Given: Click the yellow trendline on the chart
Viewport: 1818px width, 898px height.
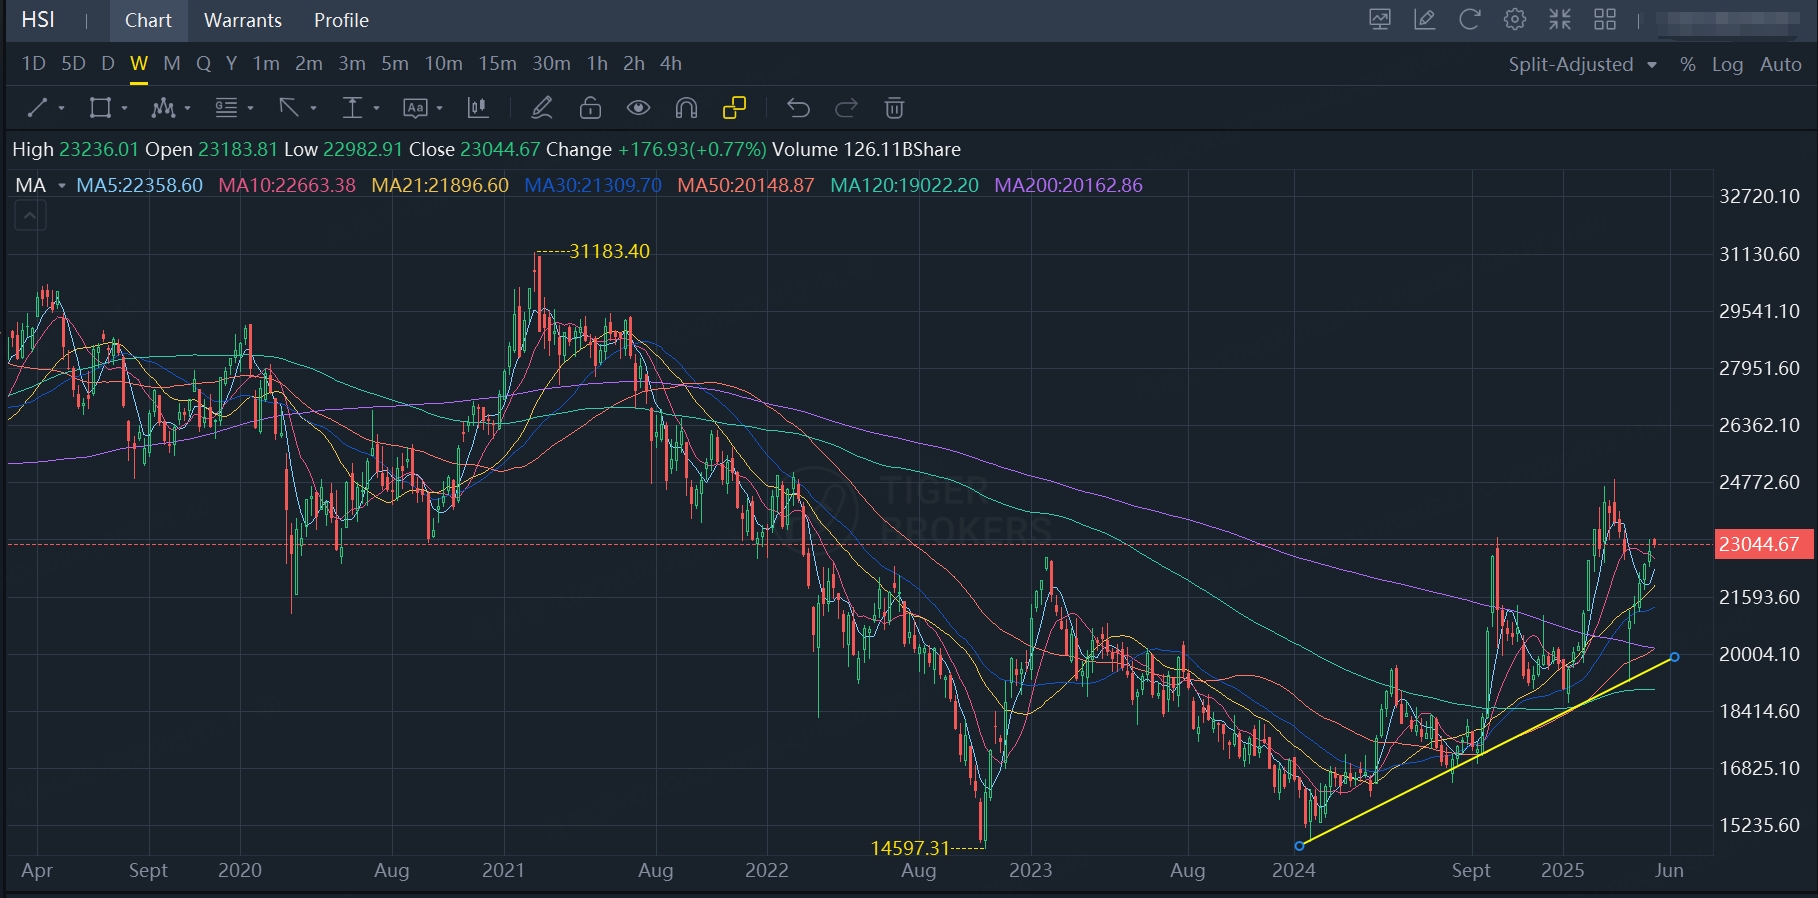Looking at the screenshot, I should [1487, 751].
